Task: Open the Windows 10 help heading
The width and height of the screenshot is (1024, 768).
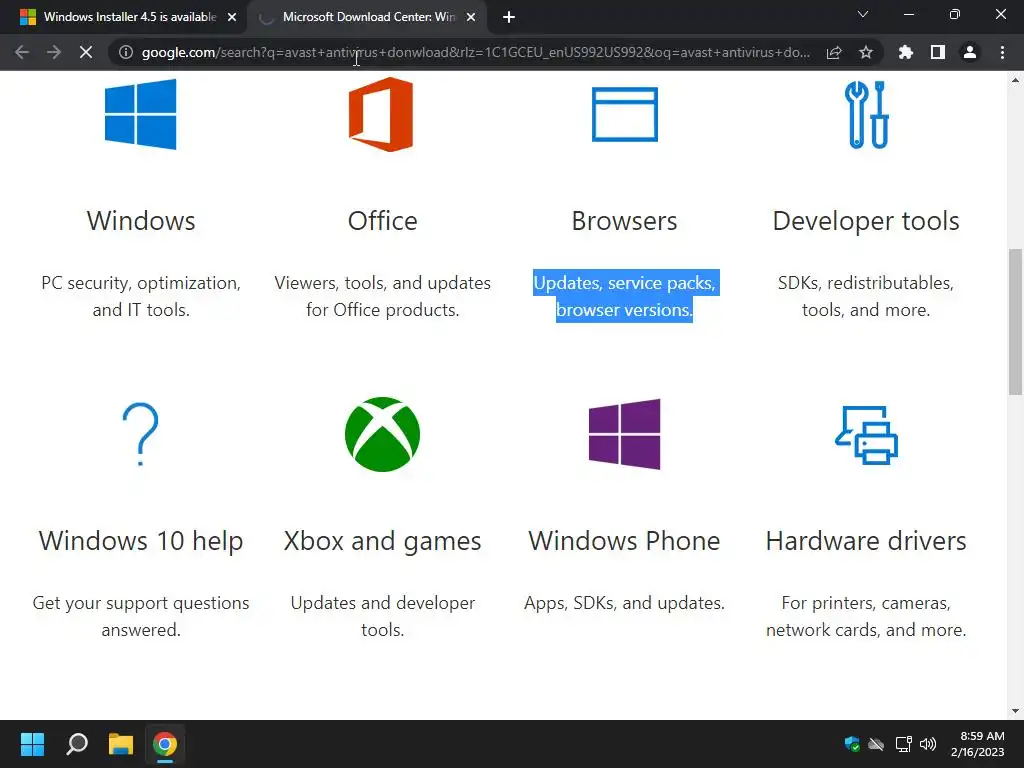Action: [x=141, y=541]
